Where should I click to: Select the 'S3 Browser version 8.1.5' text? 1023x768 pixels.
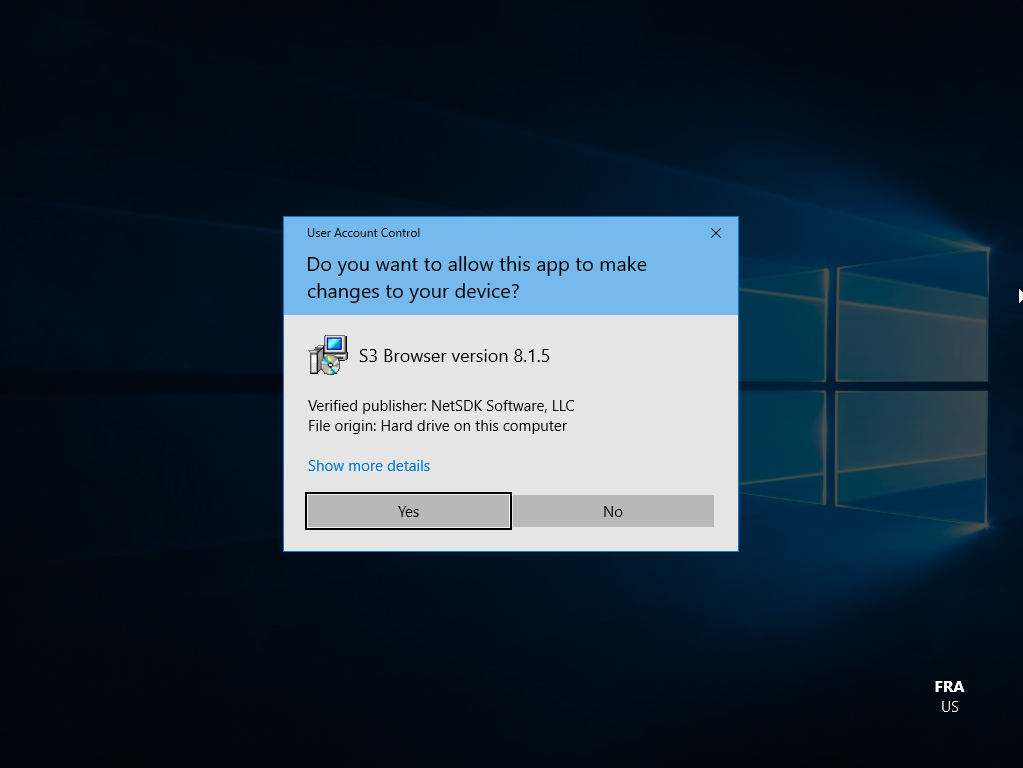point(454,356)
